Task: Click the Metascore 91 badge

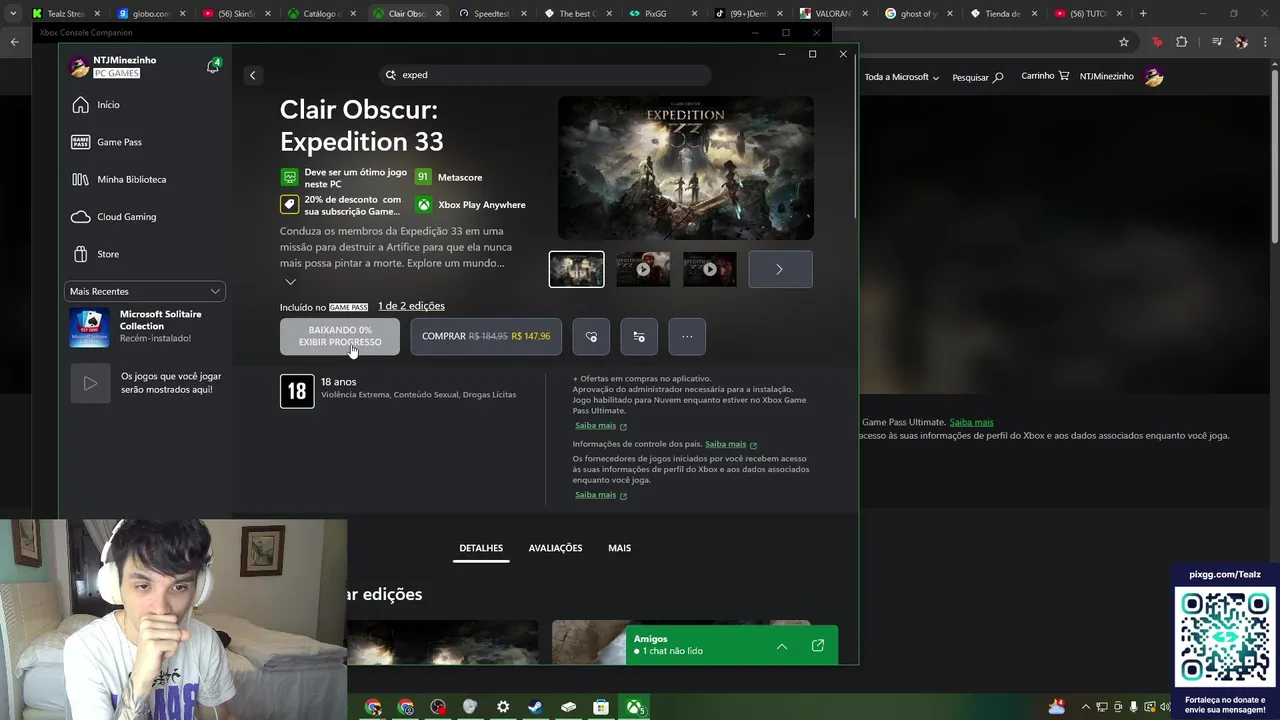Action: click(x=423, y=177)
